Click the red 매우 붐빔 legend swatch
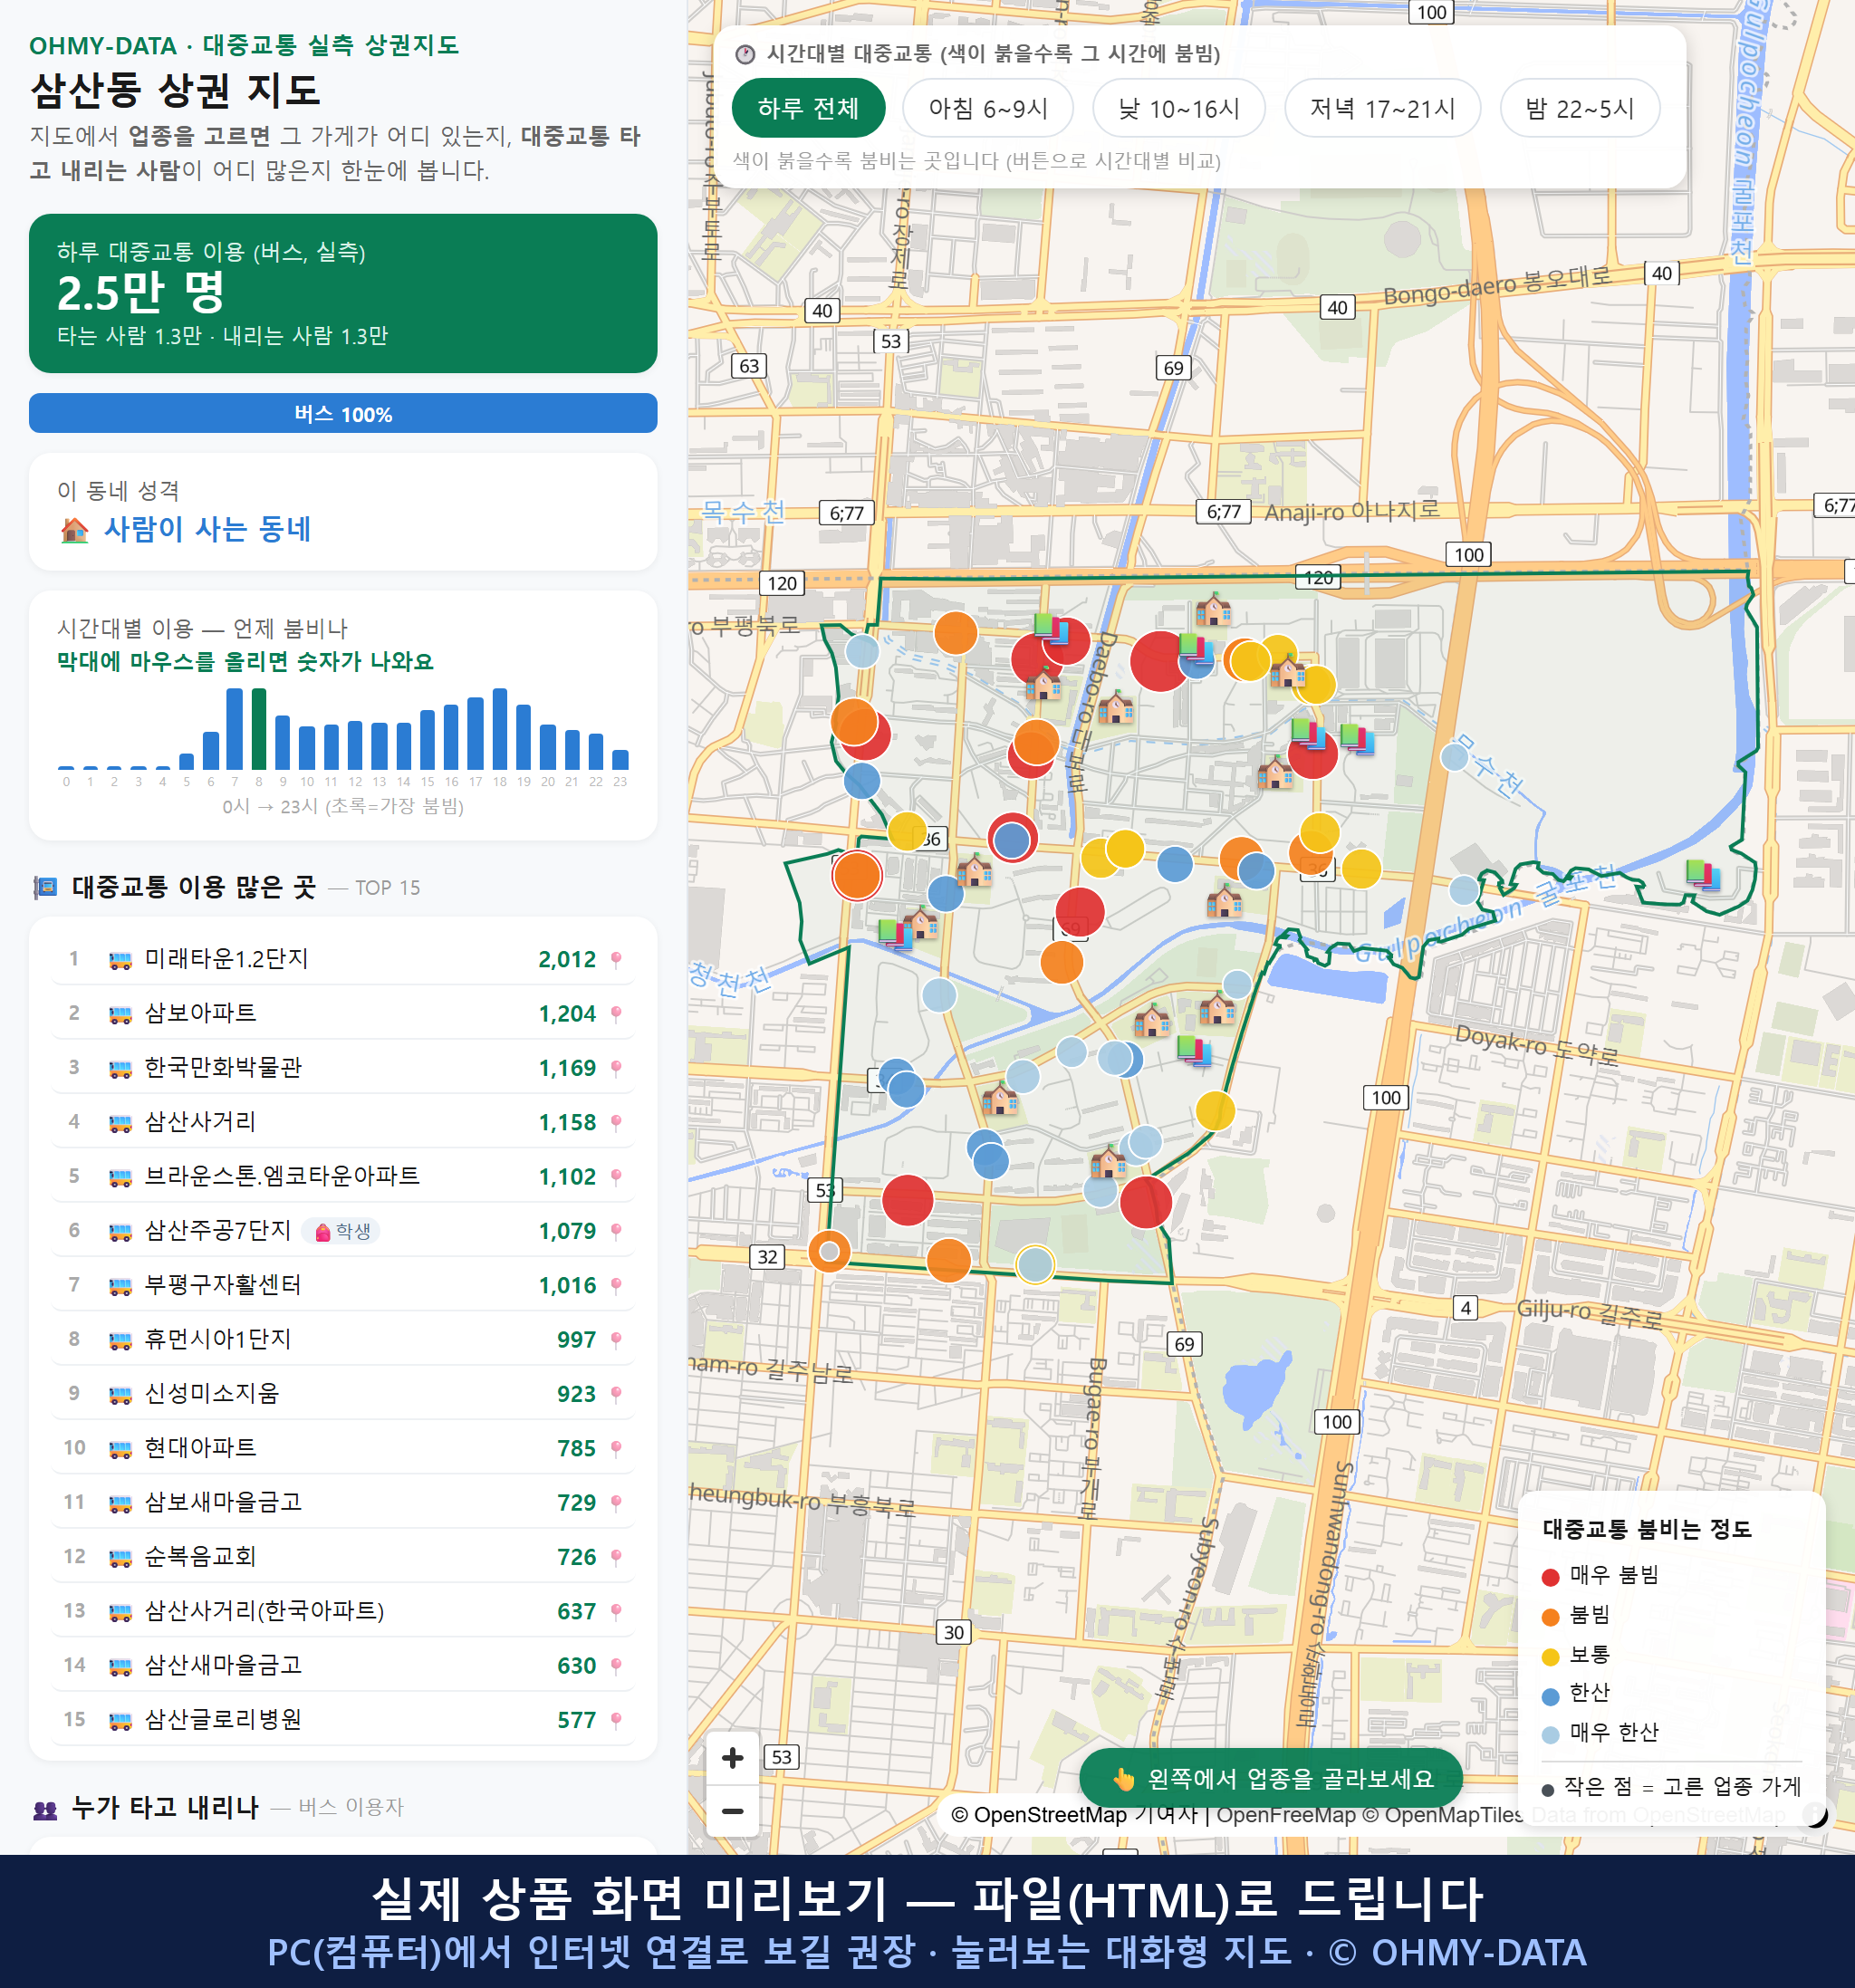Screen dimensions: 1855x1988 [x=1551, y=1577]
